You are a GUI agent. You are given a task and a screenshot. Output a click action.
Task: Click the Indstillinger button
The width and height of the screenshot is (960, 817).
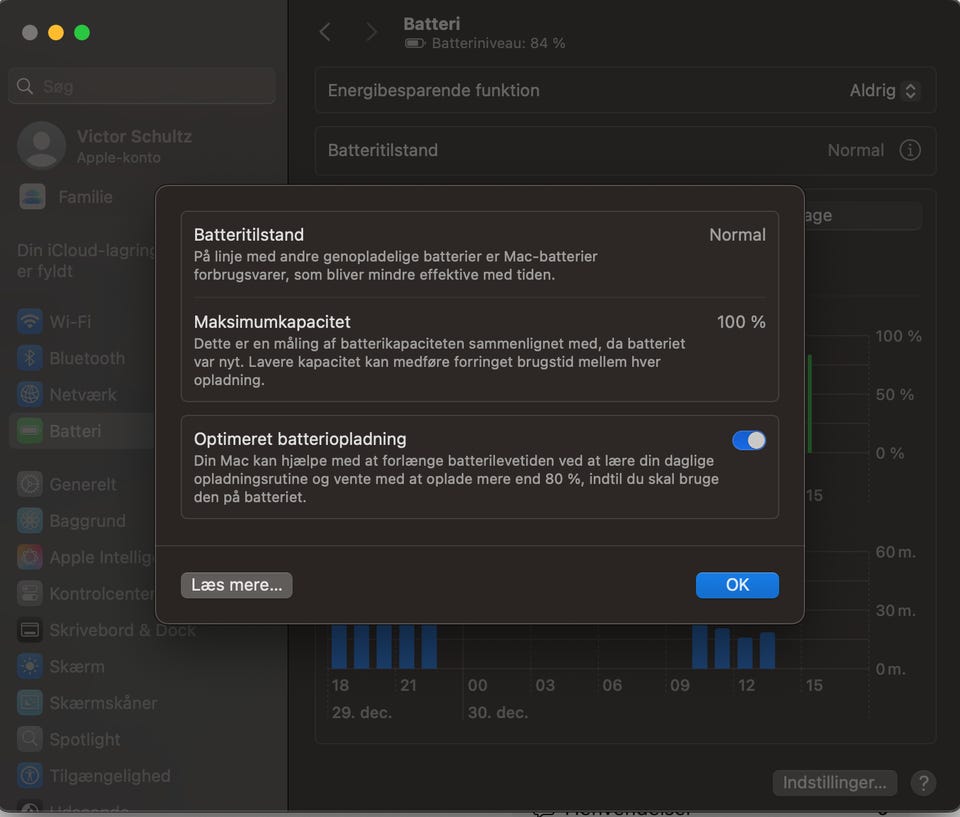click(x=834, y=782)
